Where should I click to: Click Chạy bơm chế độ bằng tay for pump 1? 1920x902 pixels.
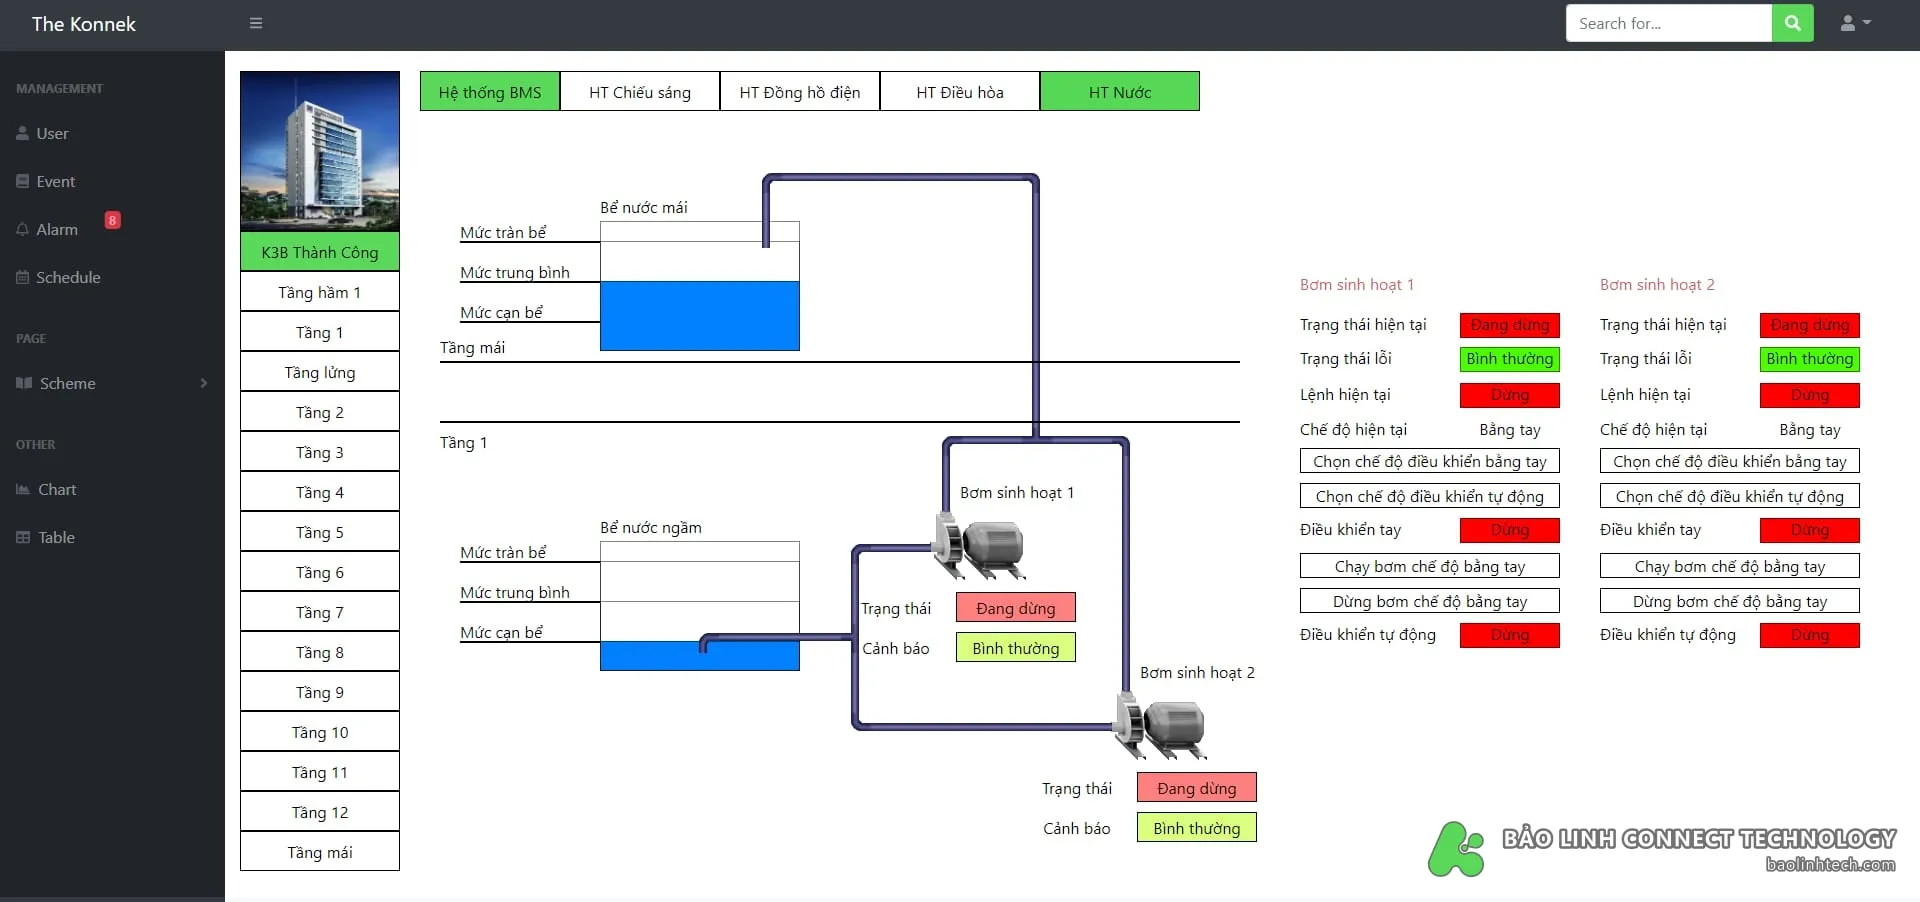[1430, 566]
